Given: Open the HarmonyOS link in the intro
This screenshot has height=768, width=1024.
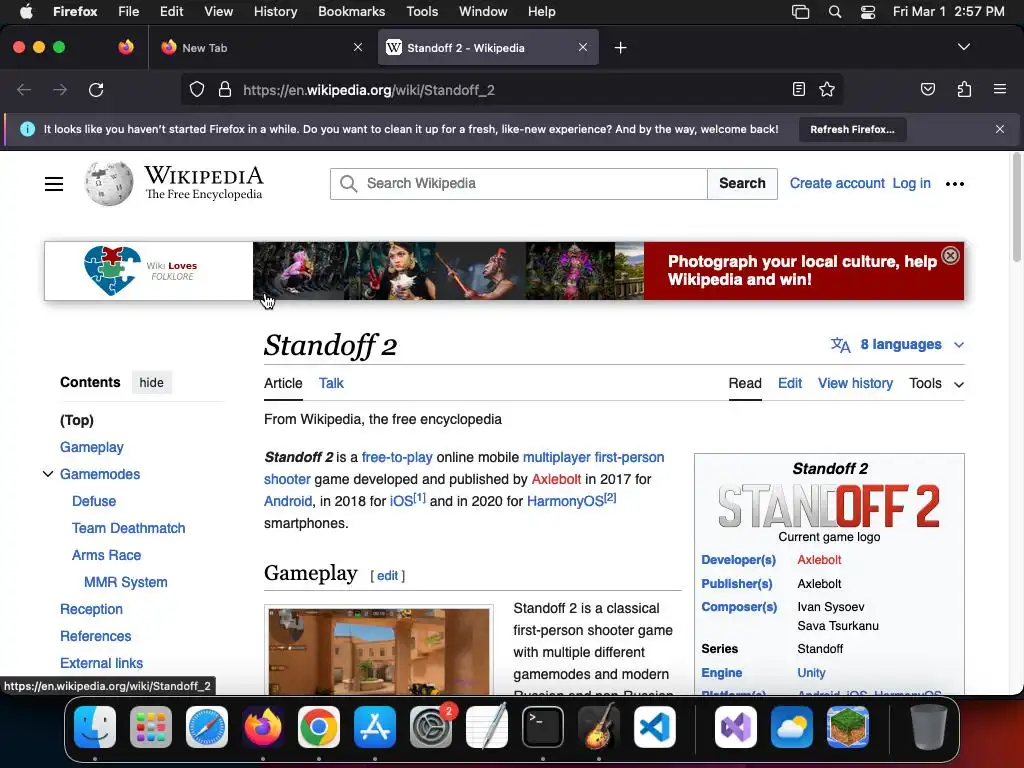Looking at the screenshot, I should (565, 501).
